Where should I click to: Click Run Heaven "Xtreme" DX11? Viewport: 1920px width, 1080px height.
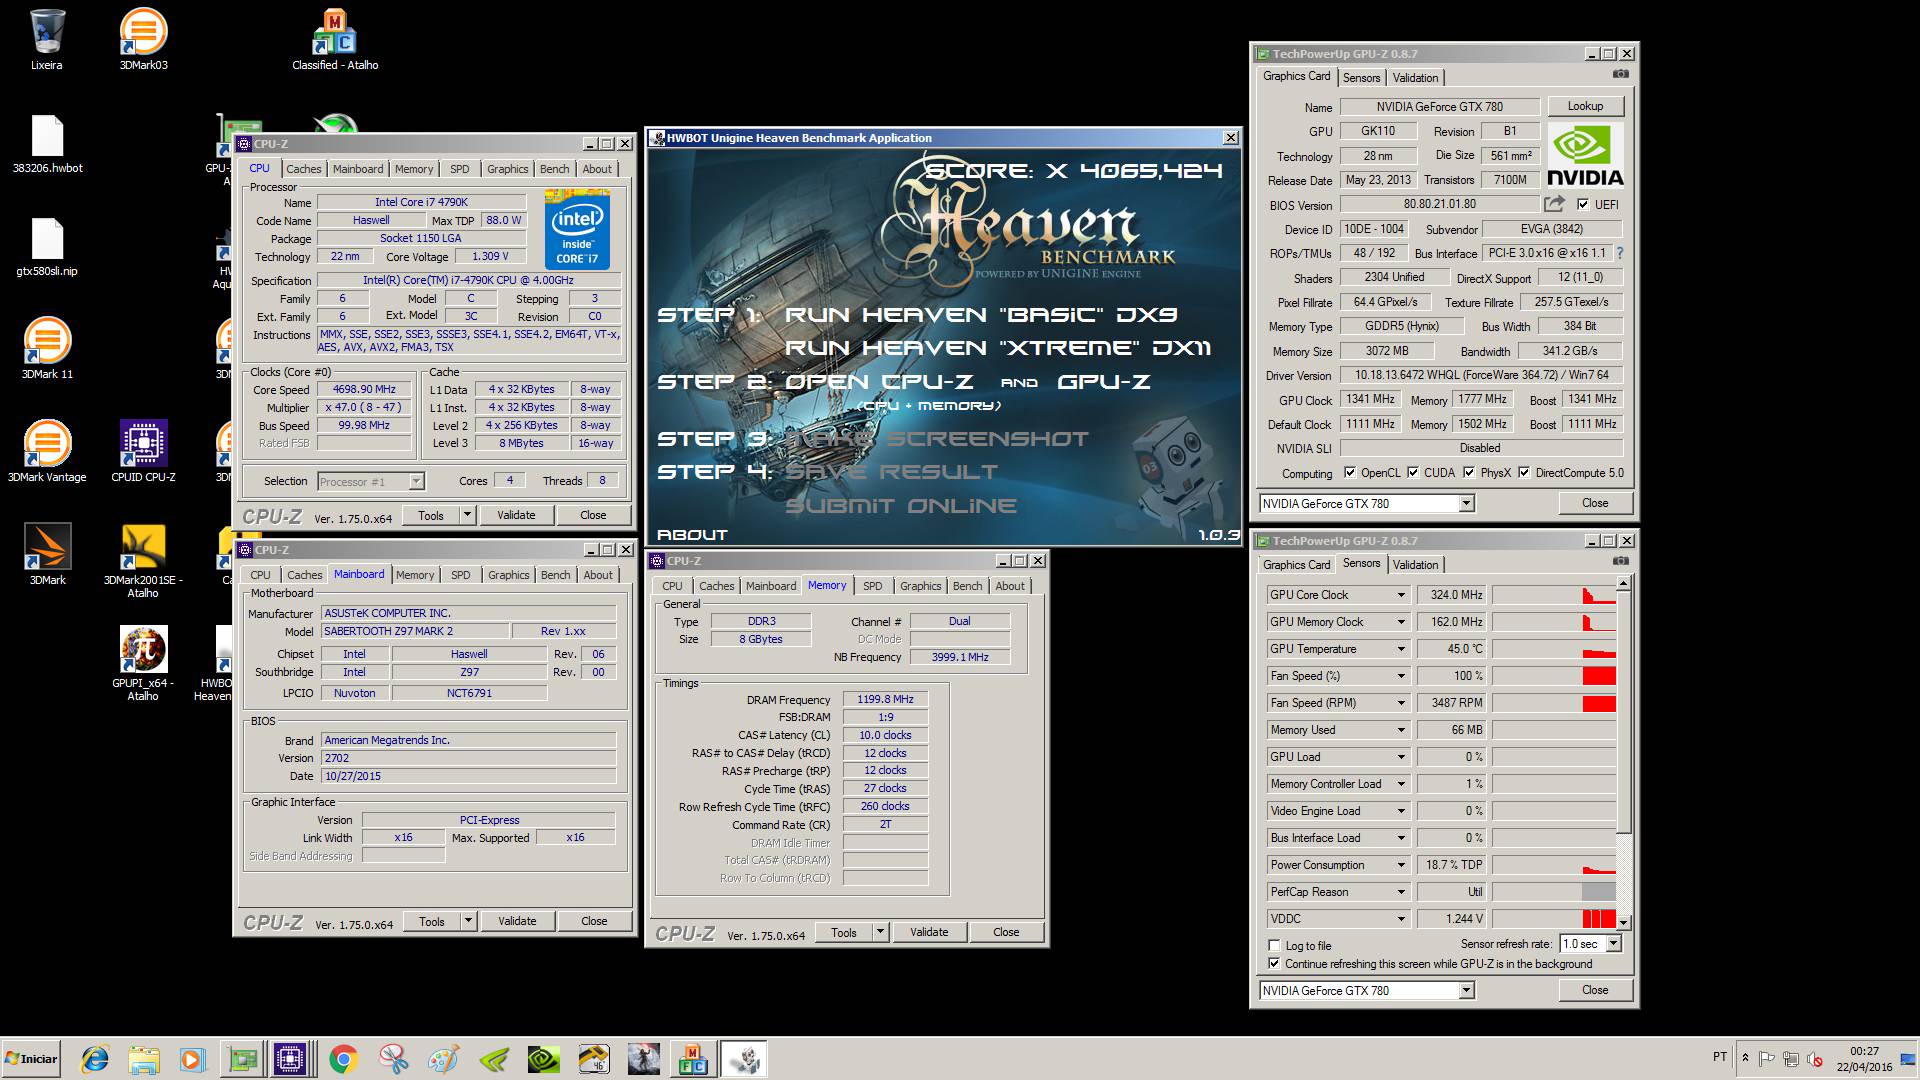(997, 348)
